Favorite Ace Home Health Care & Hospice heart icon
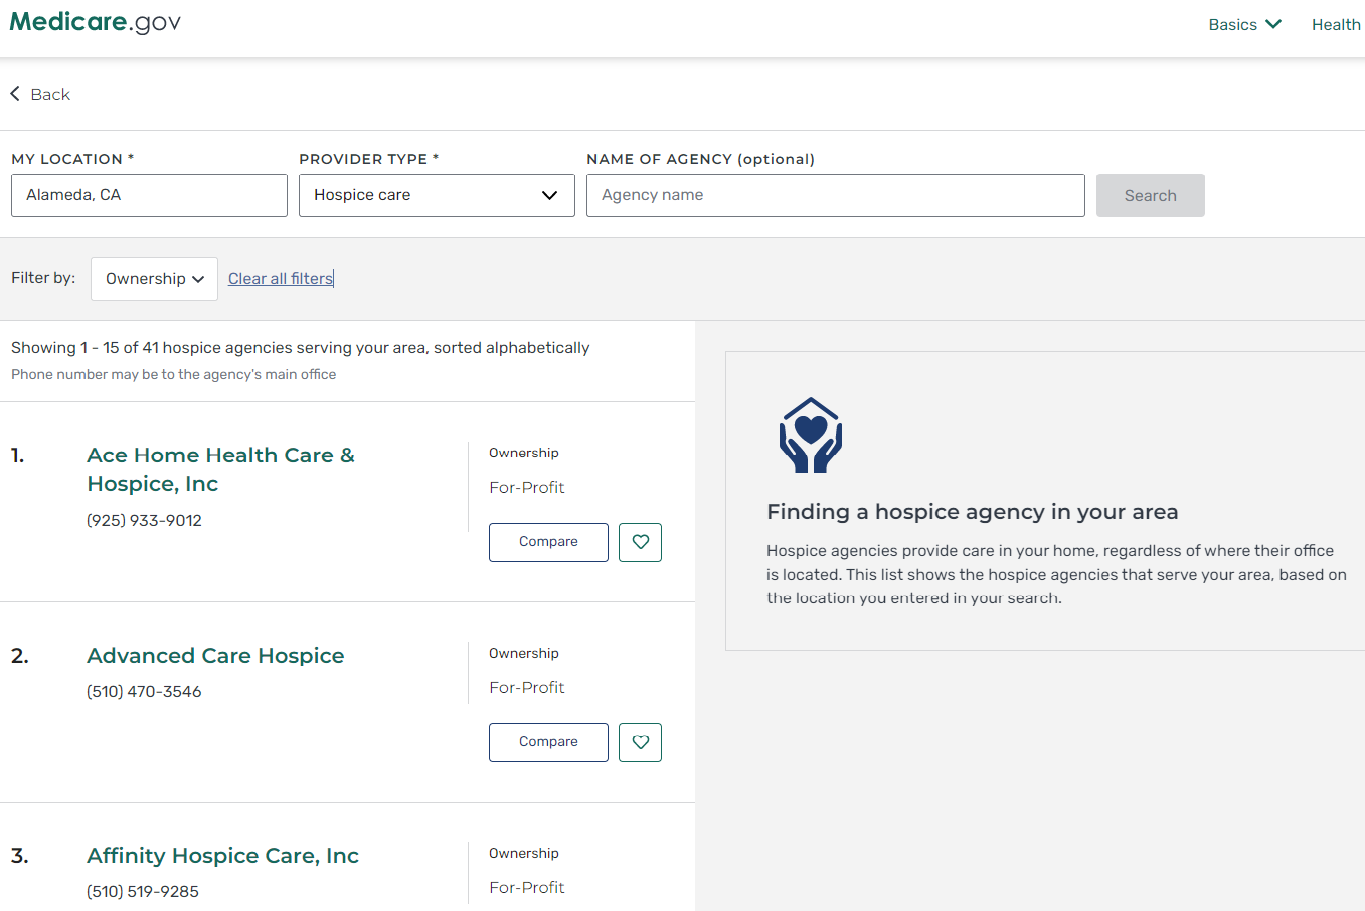This screenshot has height=911, width=1365. pyautogui.click(x=640, y=542)
